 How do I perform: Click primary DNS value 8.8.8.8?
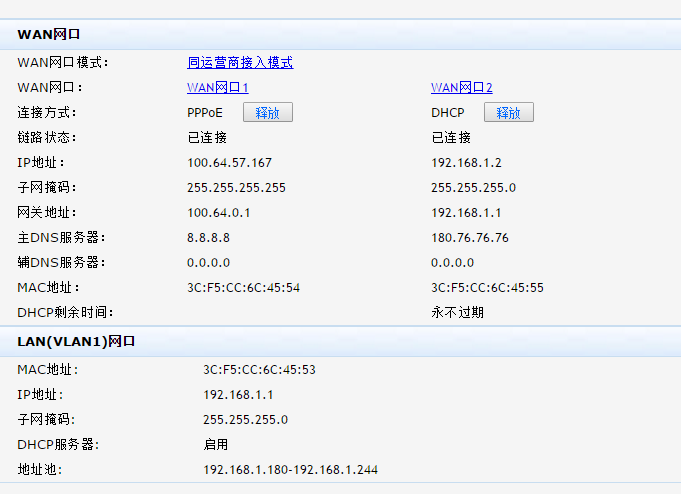point(208,238)
